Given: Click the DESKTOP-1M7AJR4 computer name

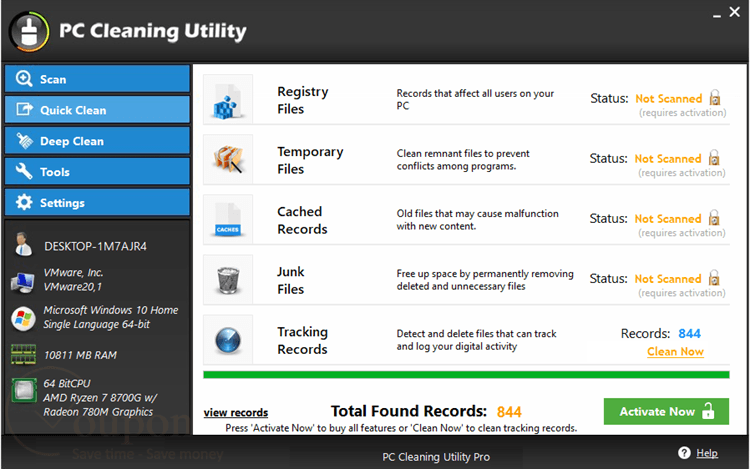Looking at the screenshot, I should pyautogui.click(x=95, y=246).
